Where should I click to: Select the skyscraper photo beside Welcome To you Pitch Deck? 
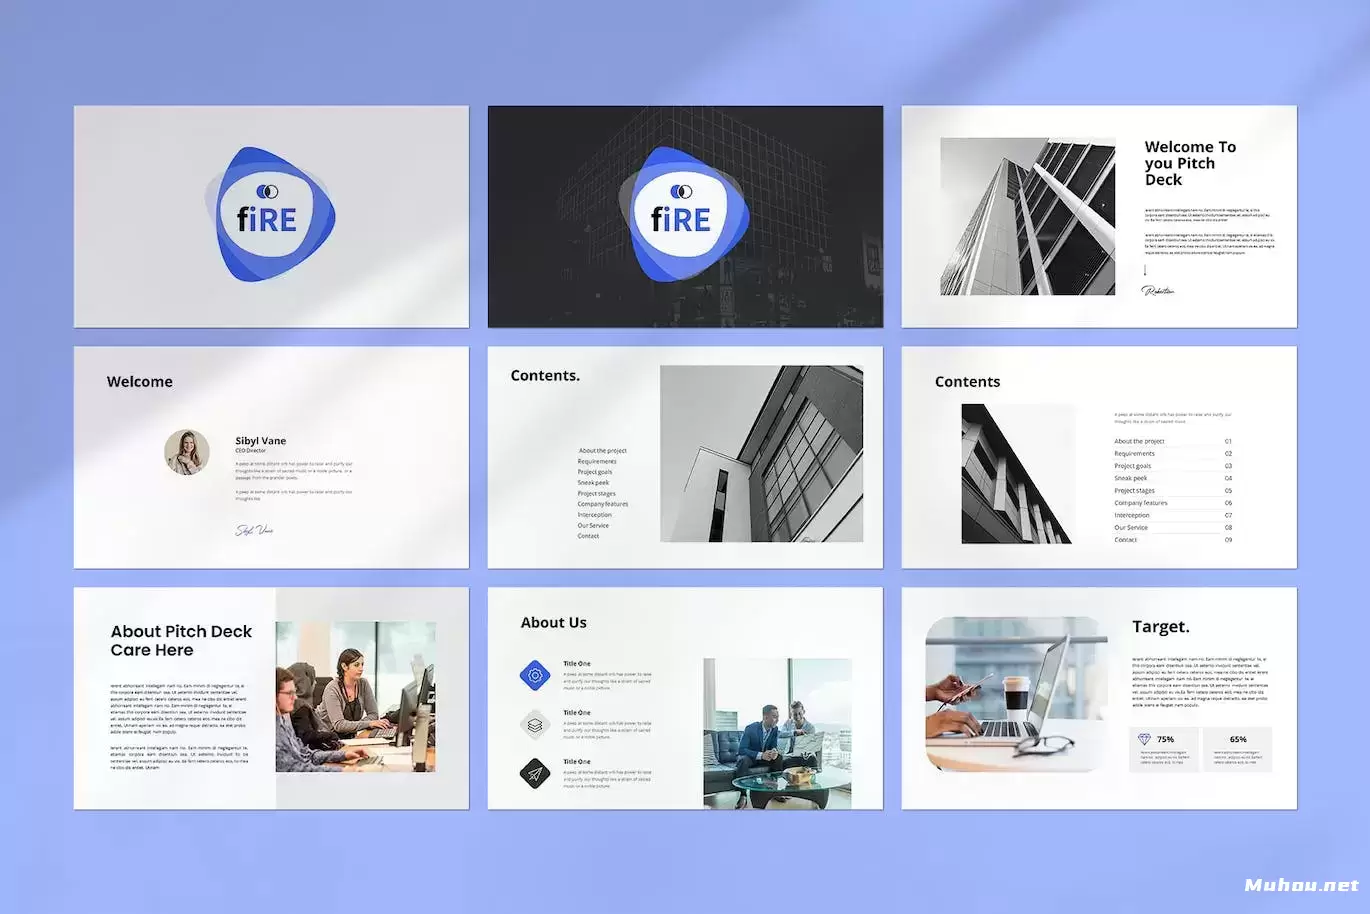tap(1028, 217)
